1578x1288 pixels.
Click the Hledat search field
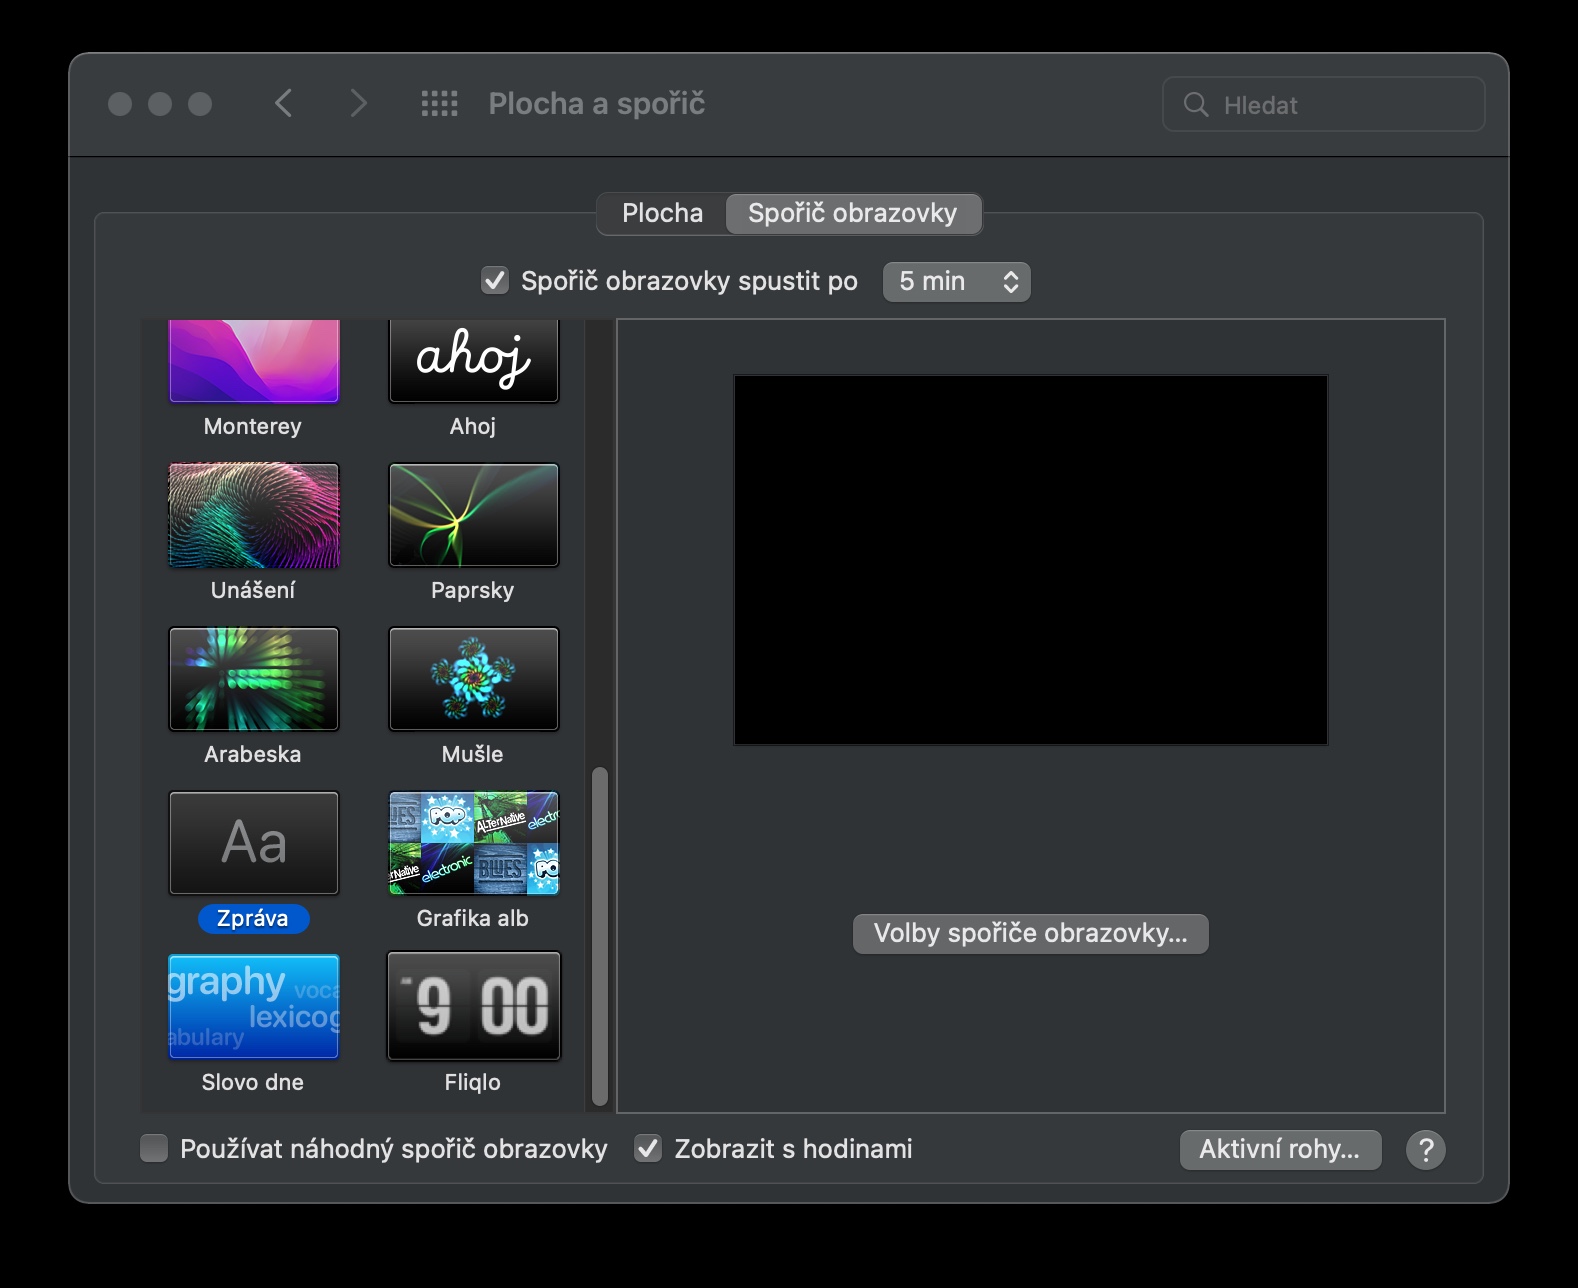click(1323, 105)
